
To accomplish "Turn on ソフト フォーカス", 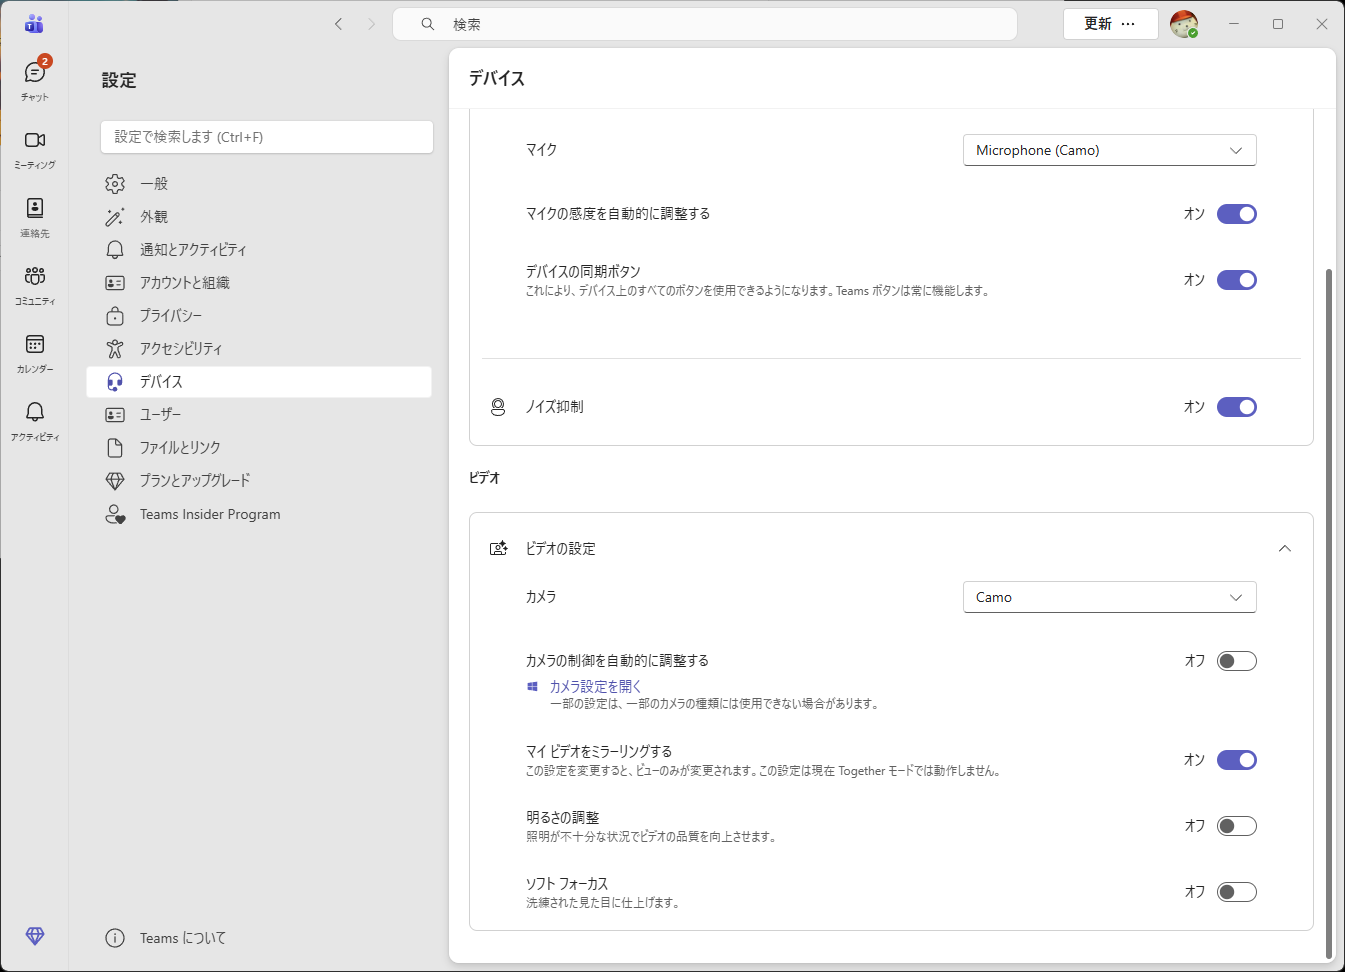I will tap(1237, 891).
